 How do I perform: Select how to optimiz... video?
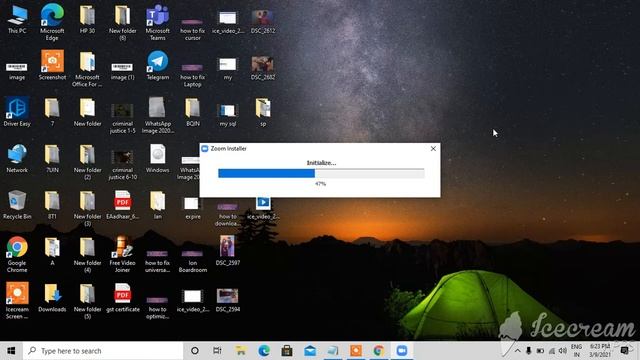click(158, 308)
